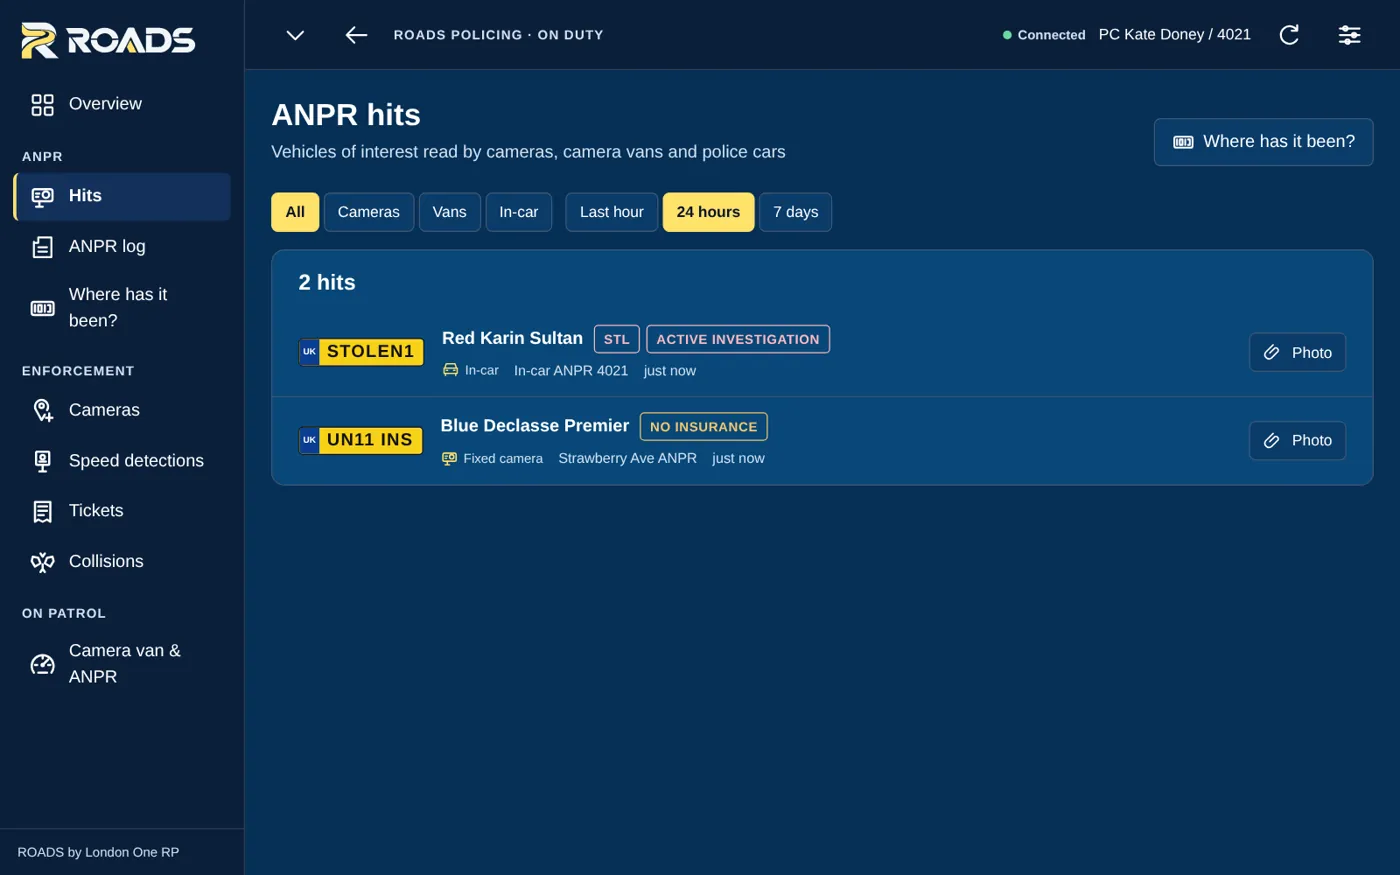This screenshot has height=875, width=1400.
Task: Click the In-car ANPR 4021 source text
Action: tap(571, 371)
